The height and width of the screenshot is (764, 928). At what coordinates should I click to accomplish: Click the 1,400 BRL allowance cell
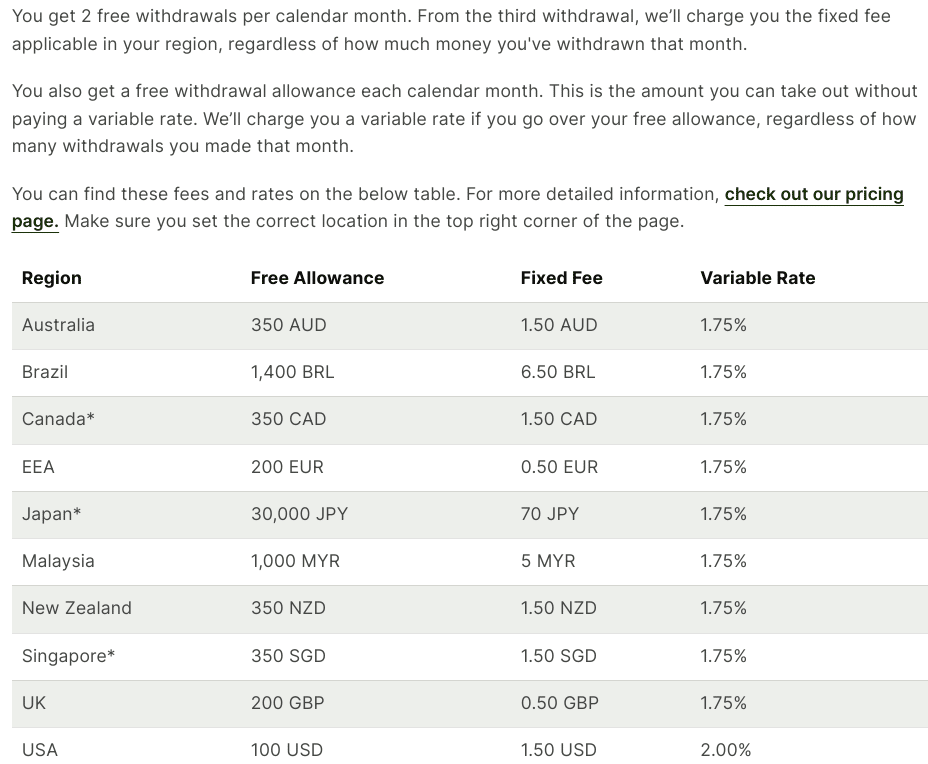(292, 372)
